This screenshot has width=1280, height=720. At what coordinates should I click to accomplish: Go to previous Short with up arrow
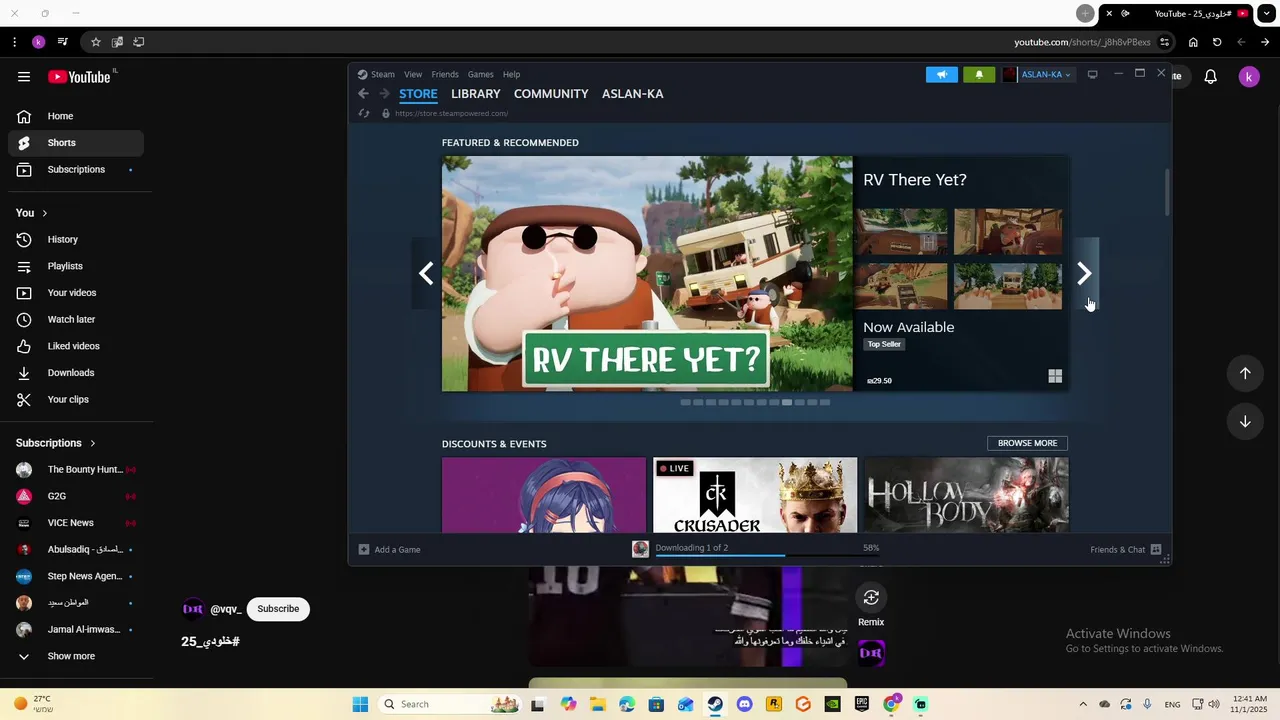click(1245, 373)
